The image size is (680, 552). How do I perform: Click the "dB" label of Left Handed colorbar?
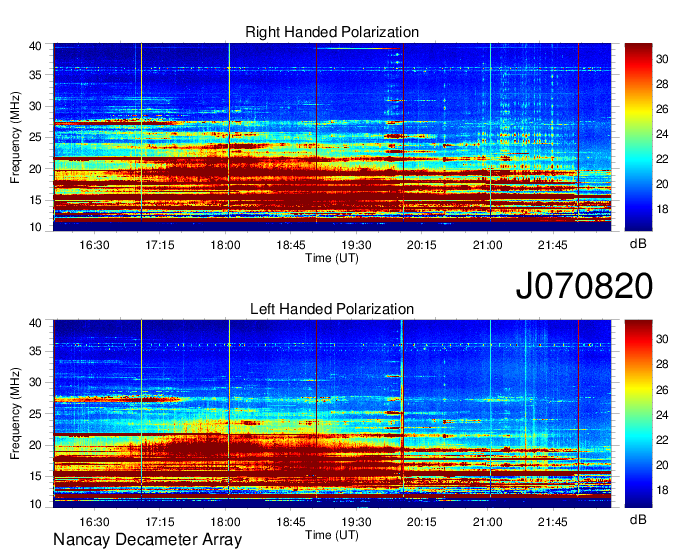(638, 519)
